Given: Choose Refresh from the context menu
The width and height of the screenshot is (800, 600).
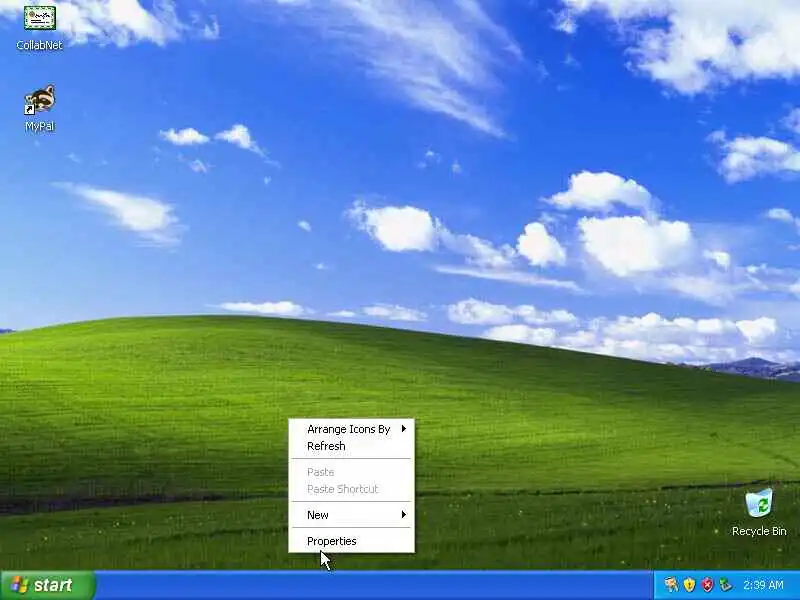Looking at the screenshot, I should pyautogui.click(x=352, y=446).
